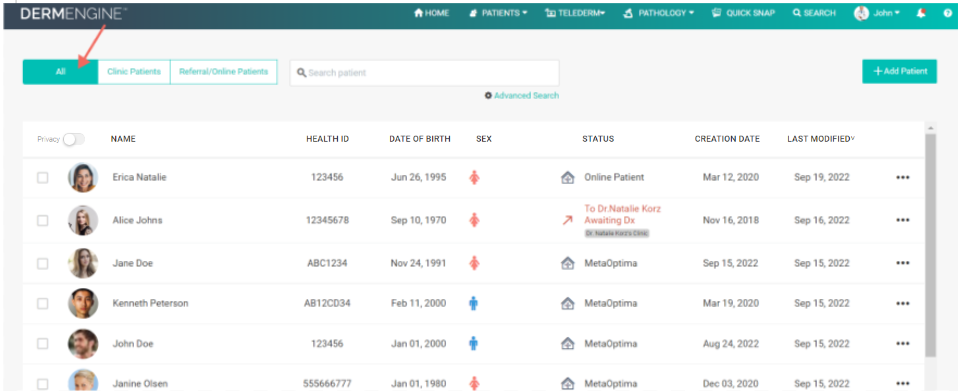Screen dimensions: 958x391
Task: Open Quick Snap
Action: click(x=743, y=13)
